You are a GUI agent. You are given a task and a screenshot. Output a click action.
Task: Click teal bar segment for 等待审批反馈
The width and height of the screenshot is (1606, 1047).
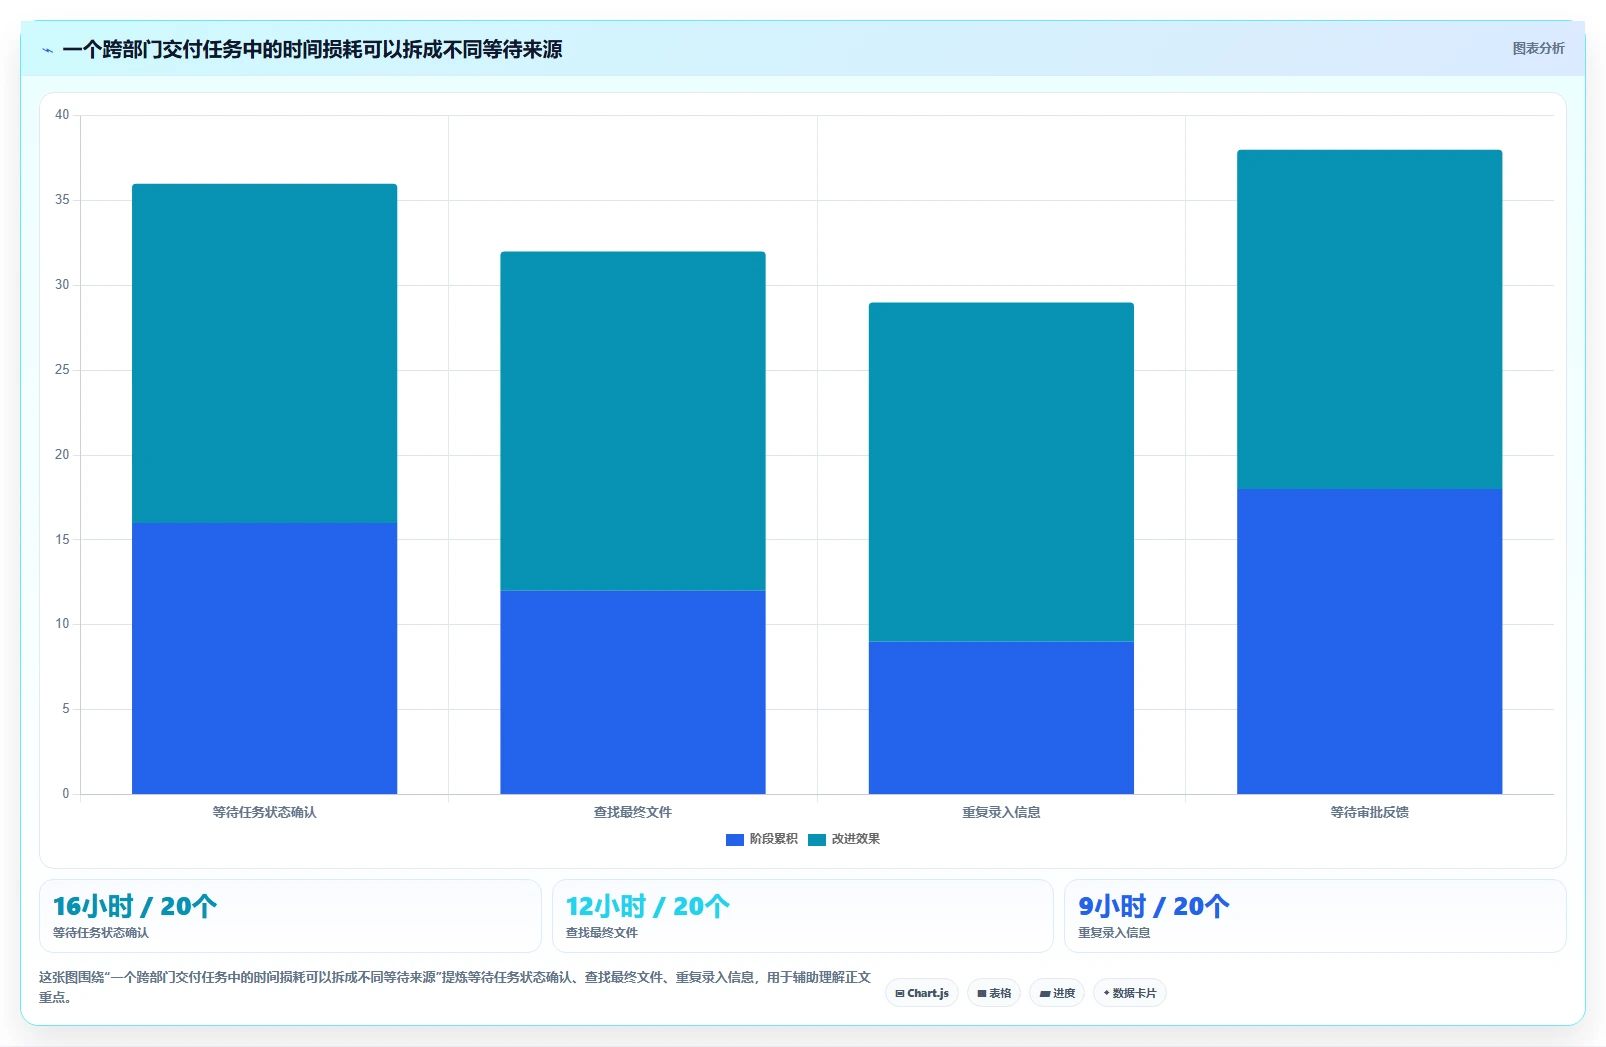1370,319
